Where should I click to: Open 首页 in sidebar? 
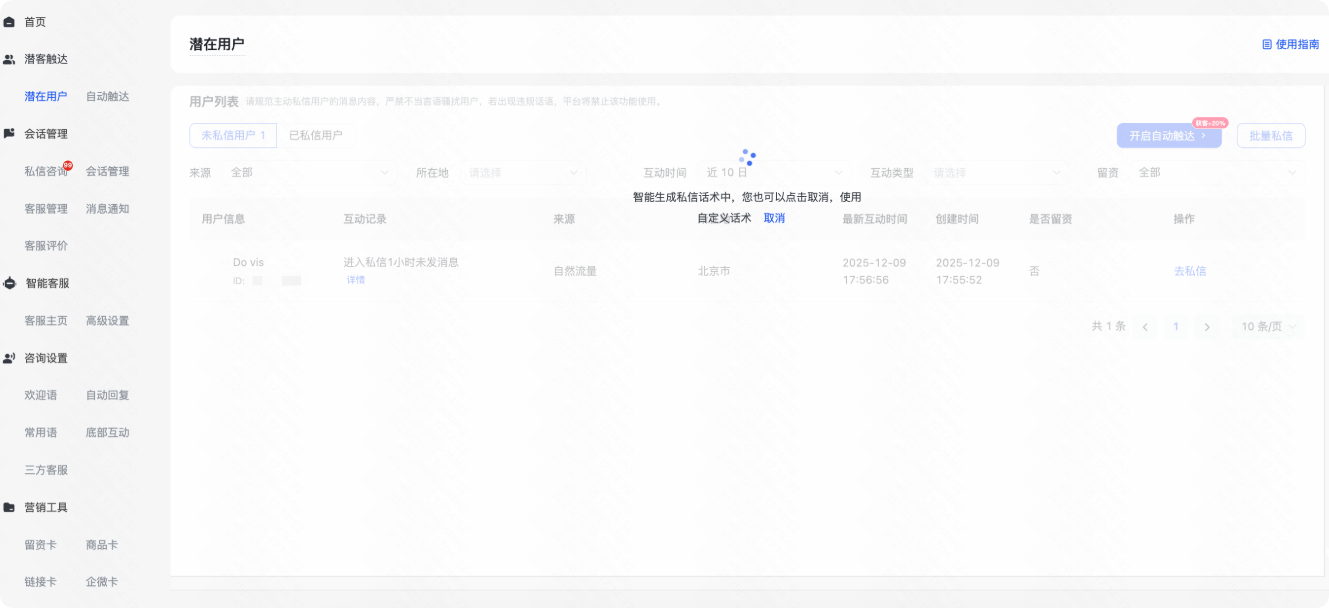click(35, 22)
